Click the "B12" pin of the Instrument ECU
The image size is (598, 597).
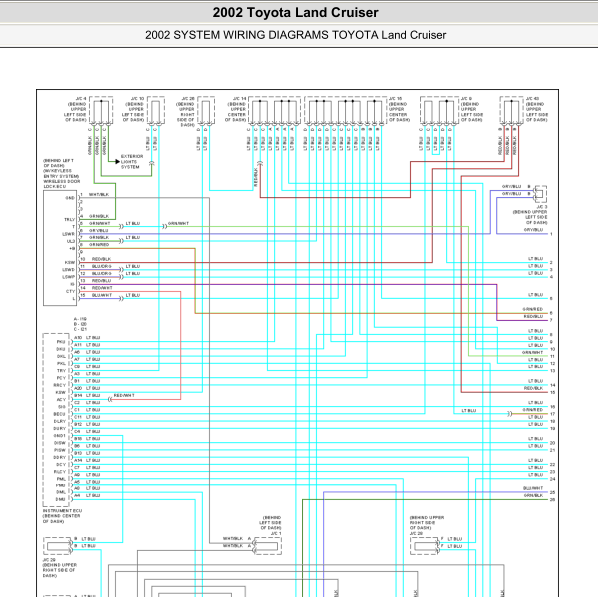78,424
